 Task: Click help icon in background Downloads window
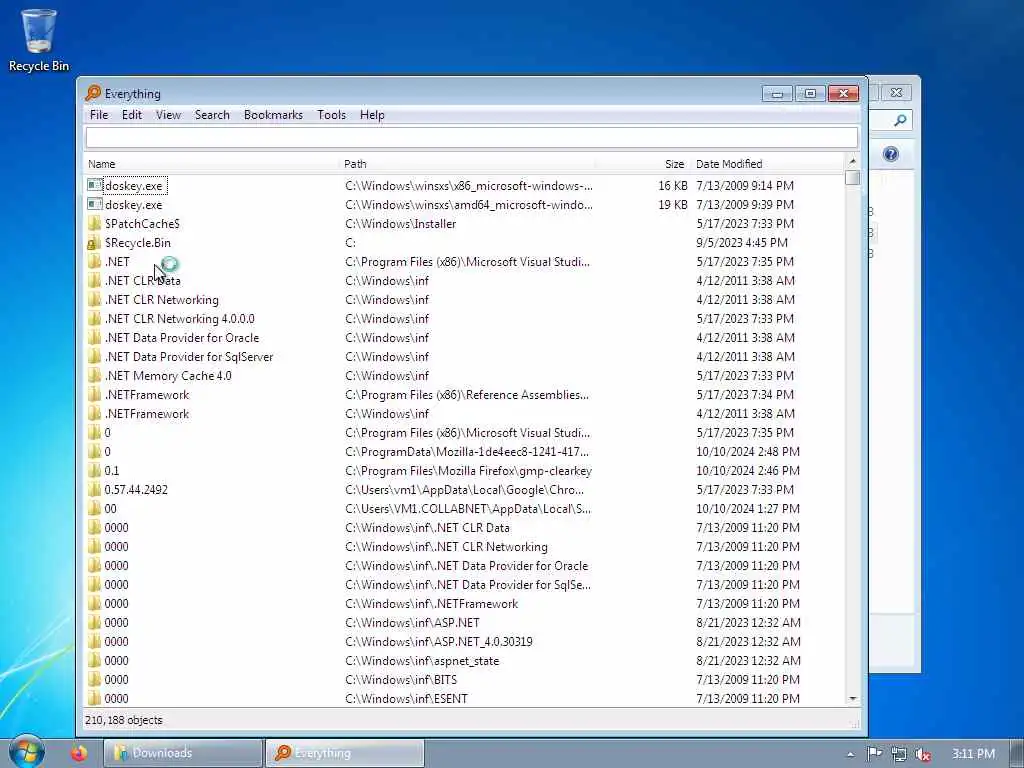click(x=891, y=154)
